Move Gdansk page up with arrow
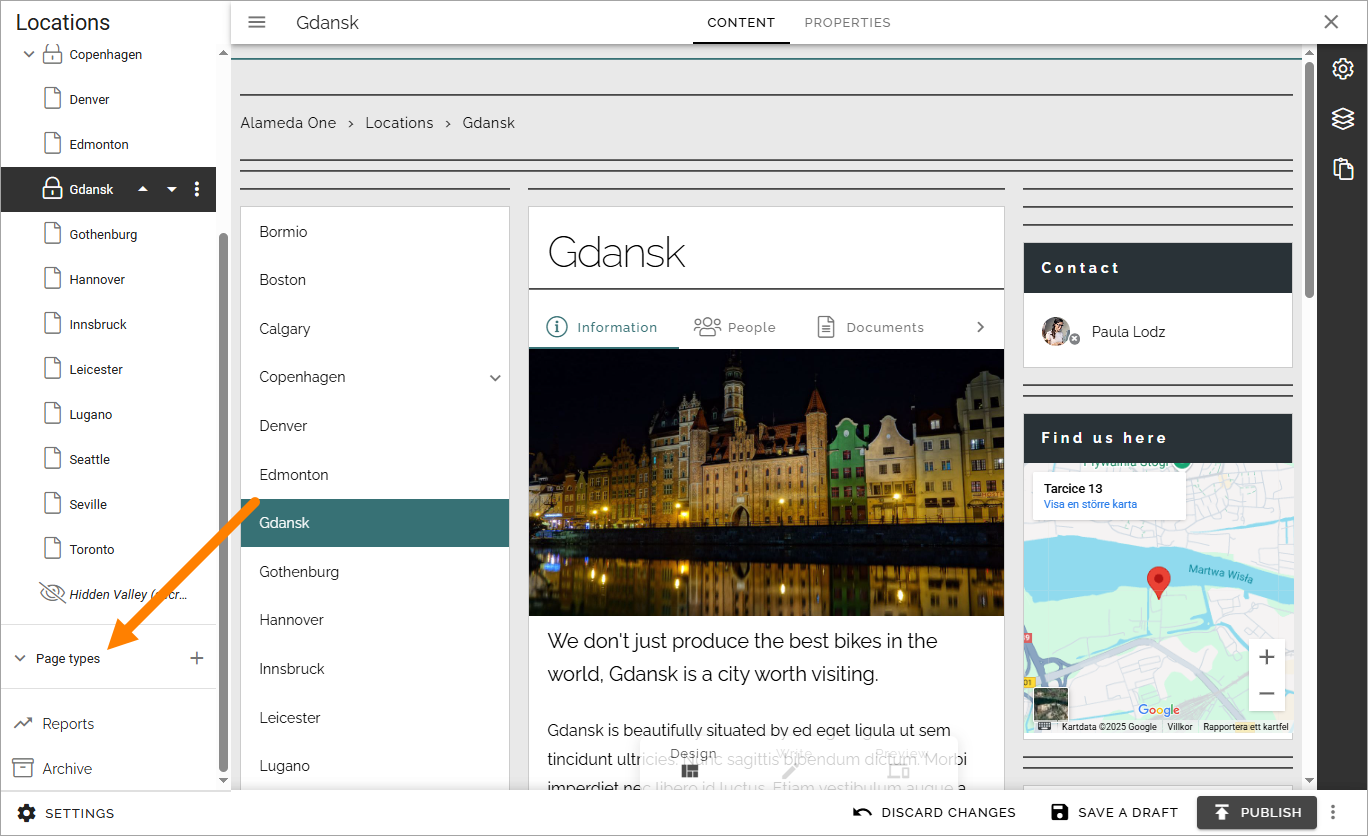 click(143, 189)
